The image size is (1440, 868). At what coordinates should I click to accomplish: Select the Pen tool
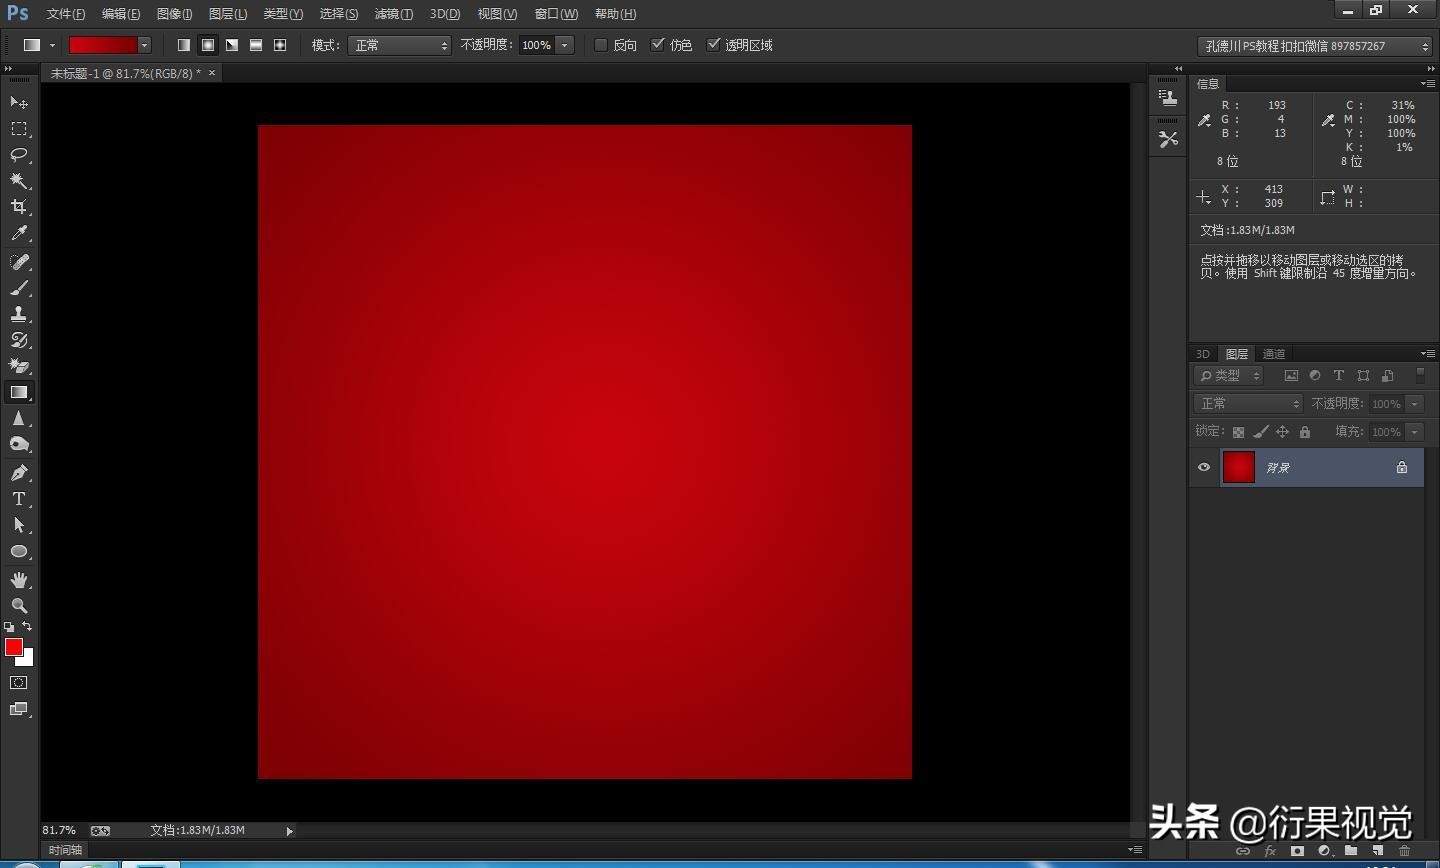pos(19,472)
